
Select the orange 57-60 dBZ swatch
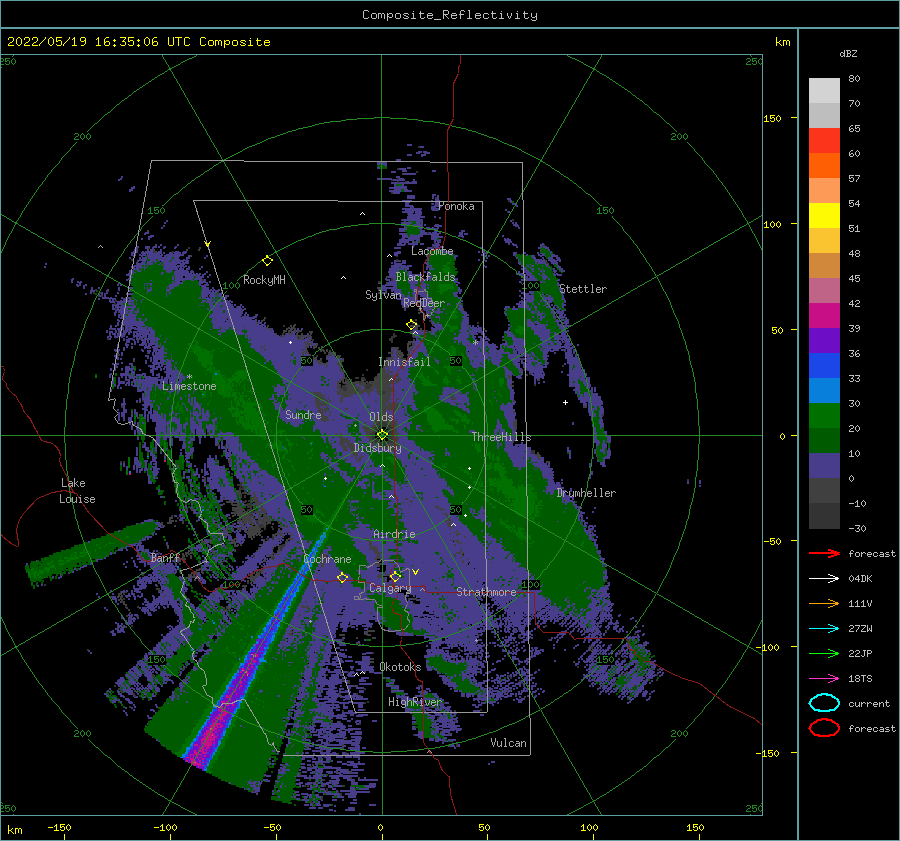pos(824,165)
